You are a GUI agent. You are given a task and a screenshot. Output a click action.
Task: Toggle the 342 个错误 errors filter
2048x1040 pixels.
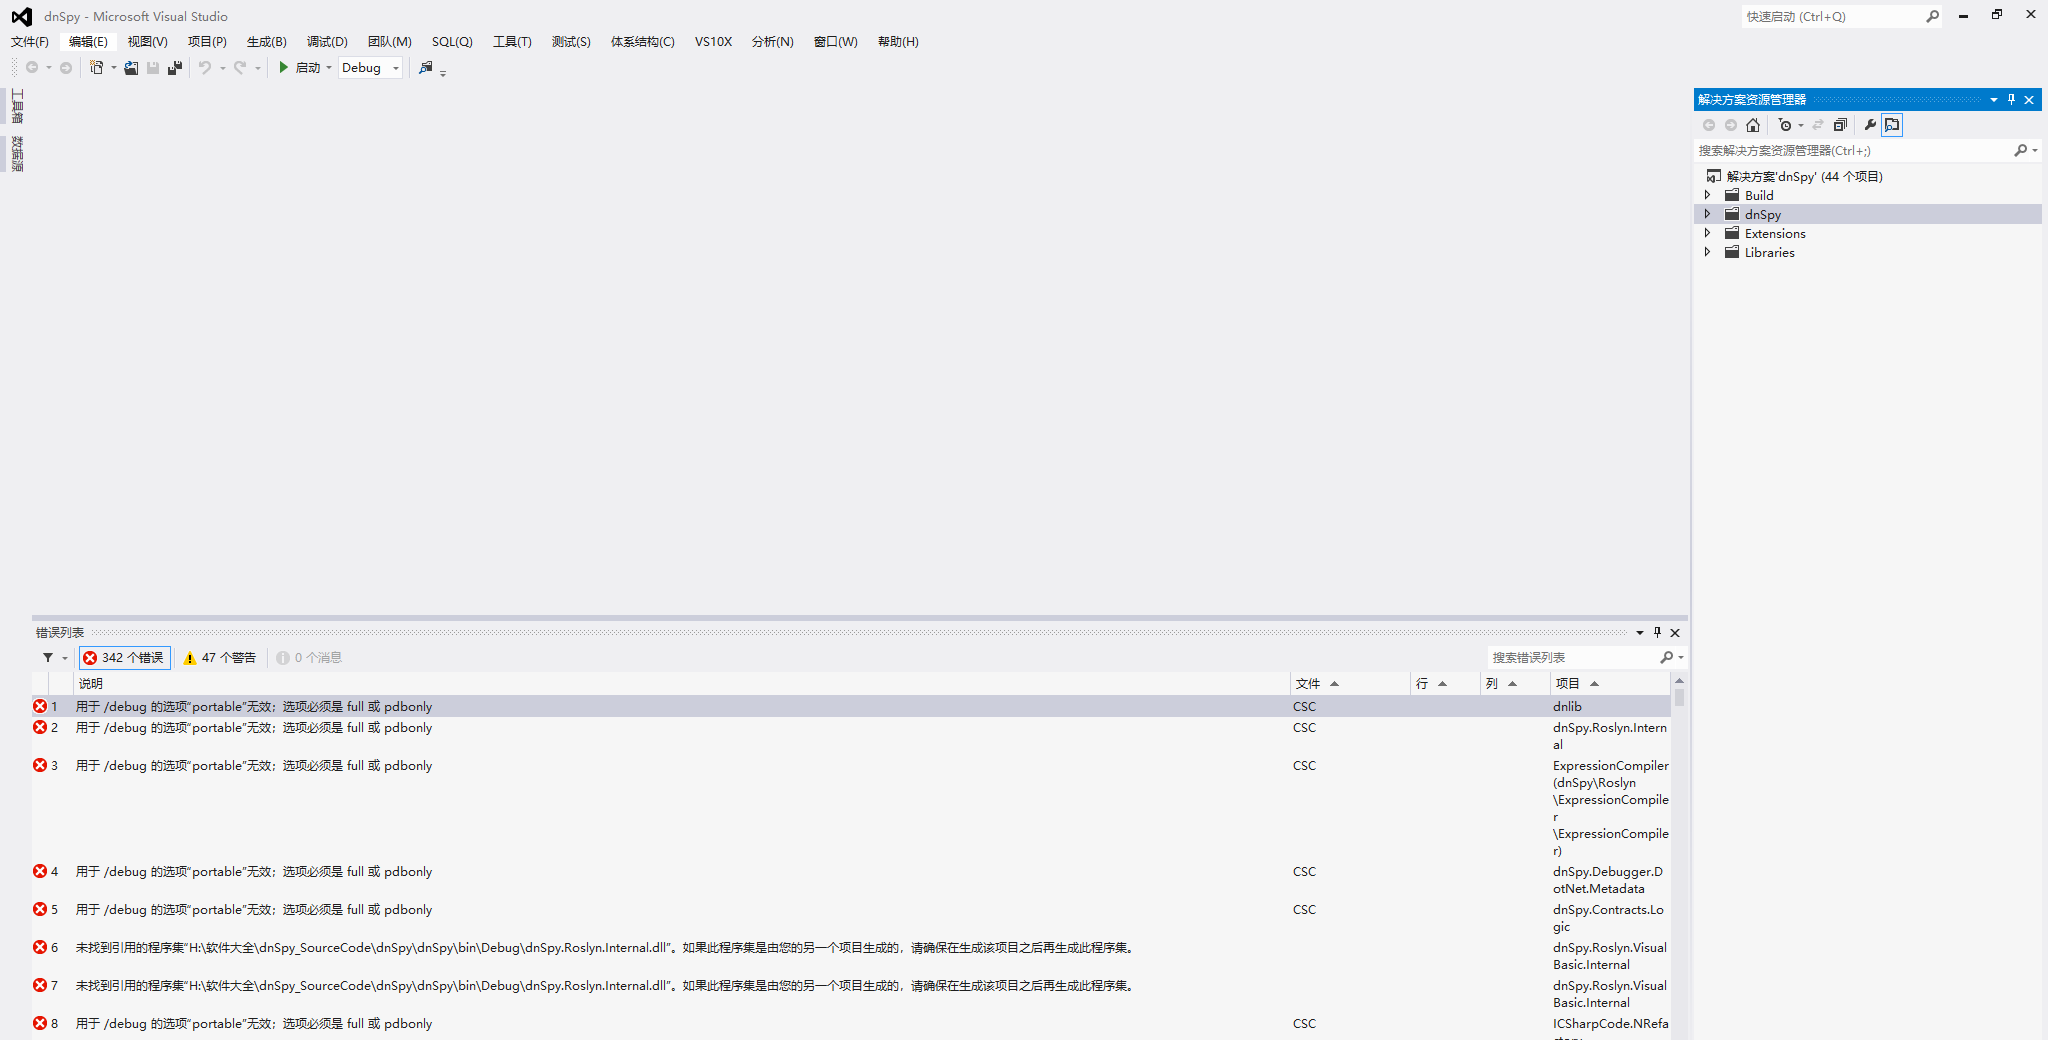point(125,657)
